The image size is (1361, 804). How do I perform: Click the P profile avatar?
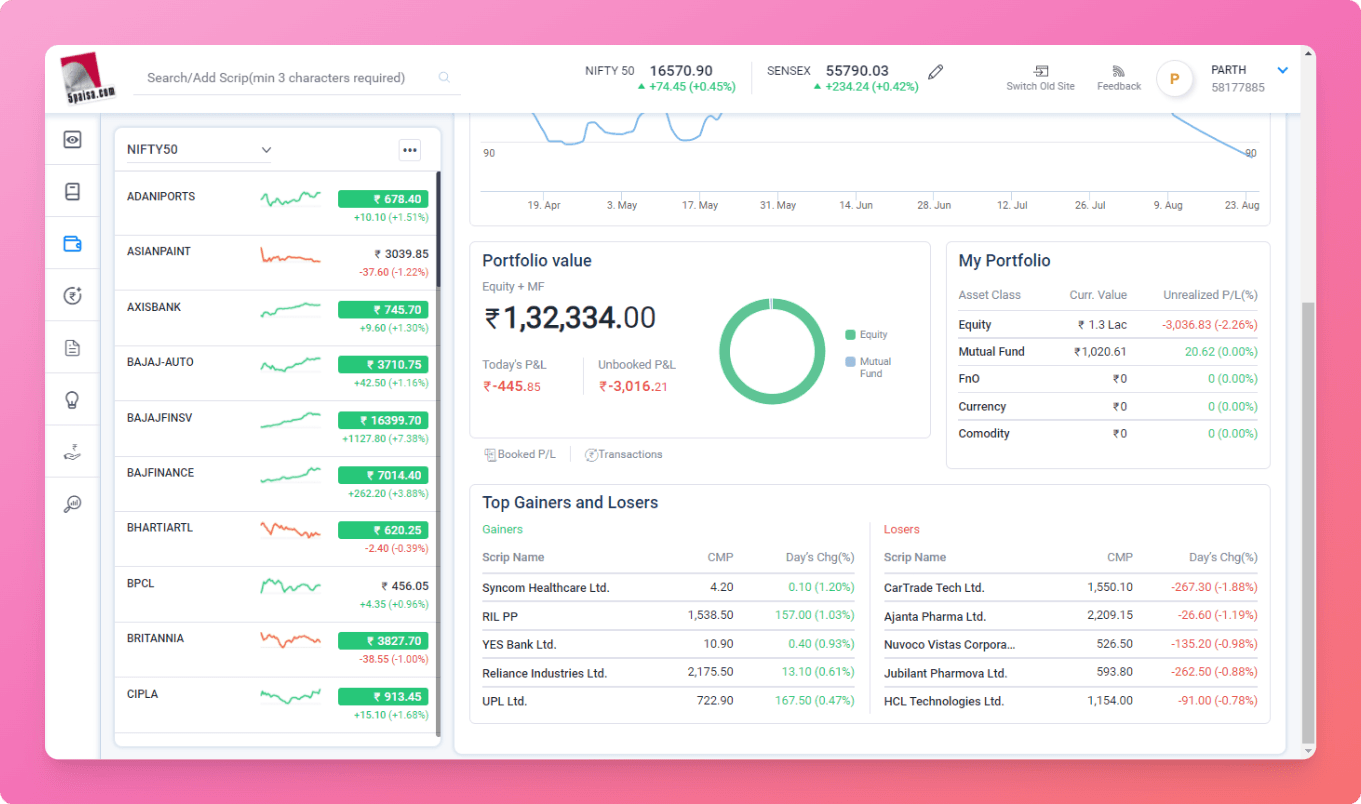coord(1174,79)
